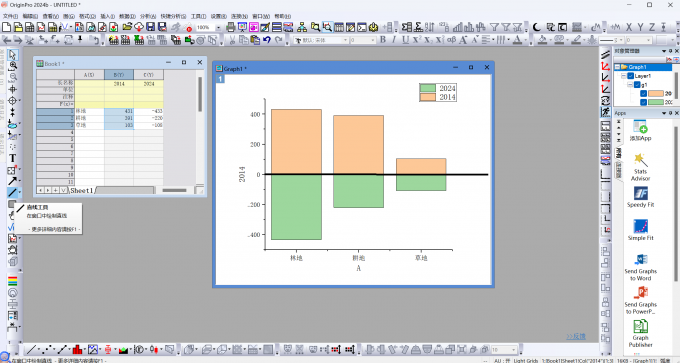Click the print icon in the toolbar
680x363 pixels.
click(231, 27)
